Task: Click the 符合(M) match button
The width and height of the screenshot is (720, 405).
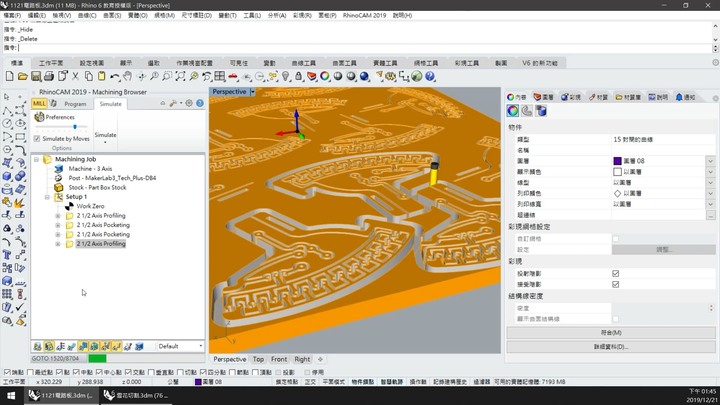Action: (x=611, y=332)
